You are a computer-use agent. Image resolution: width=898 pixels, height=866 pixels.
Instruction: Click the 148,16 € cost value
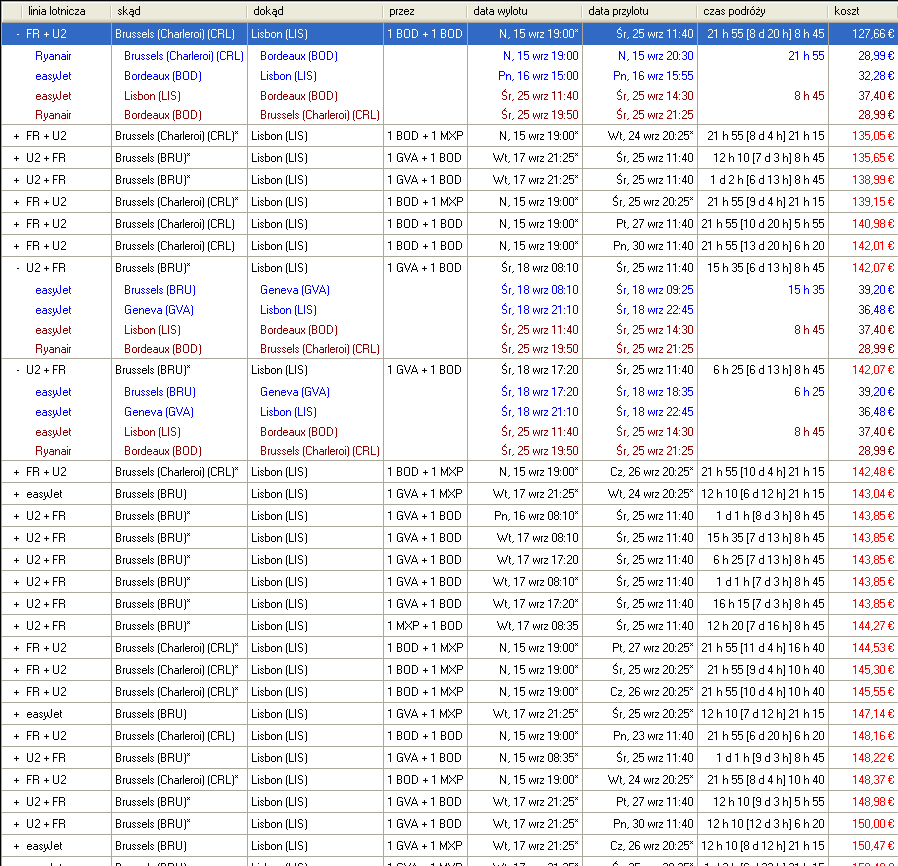(x=873, y=736)
